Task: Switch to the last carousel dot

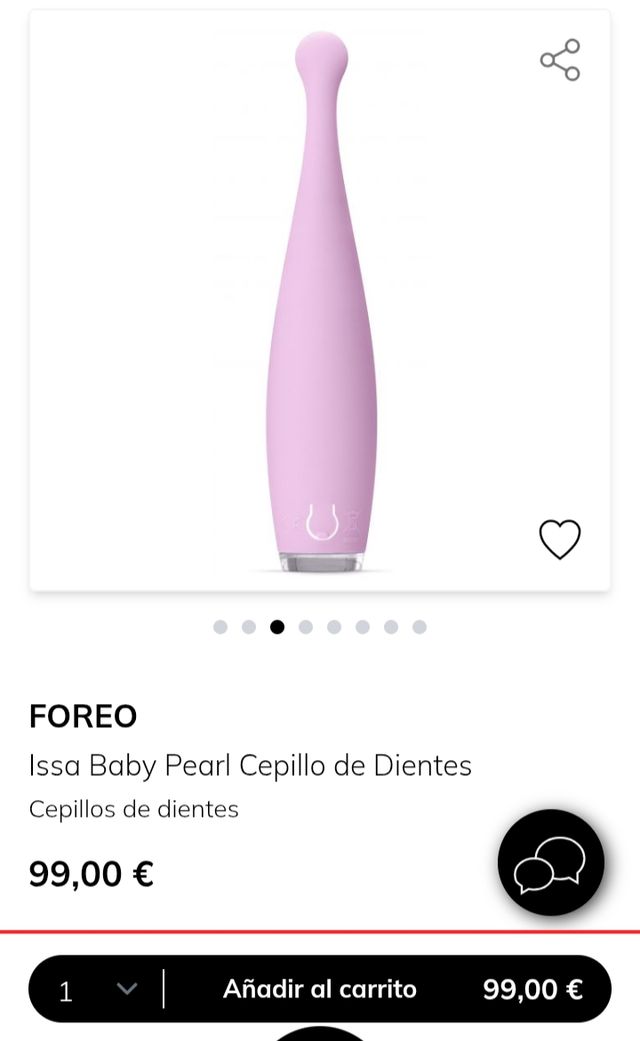Action: [x=417, y=627]
